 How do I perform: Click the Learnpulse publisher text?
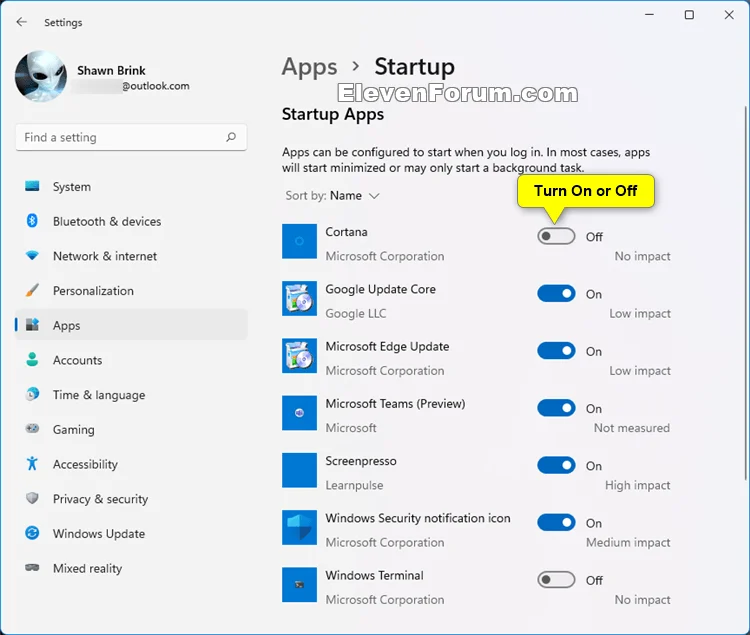[x=354, y=485]
